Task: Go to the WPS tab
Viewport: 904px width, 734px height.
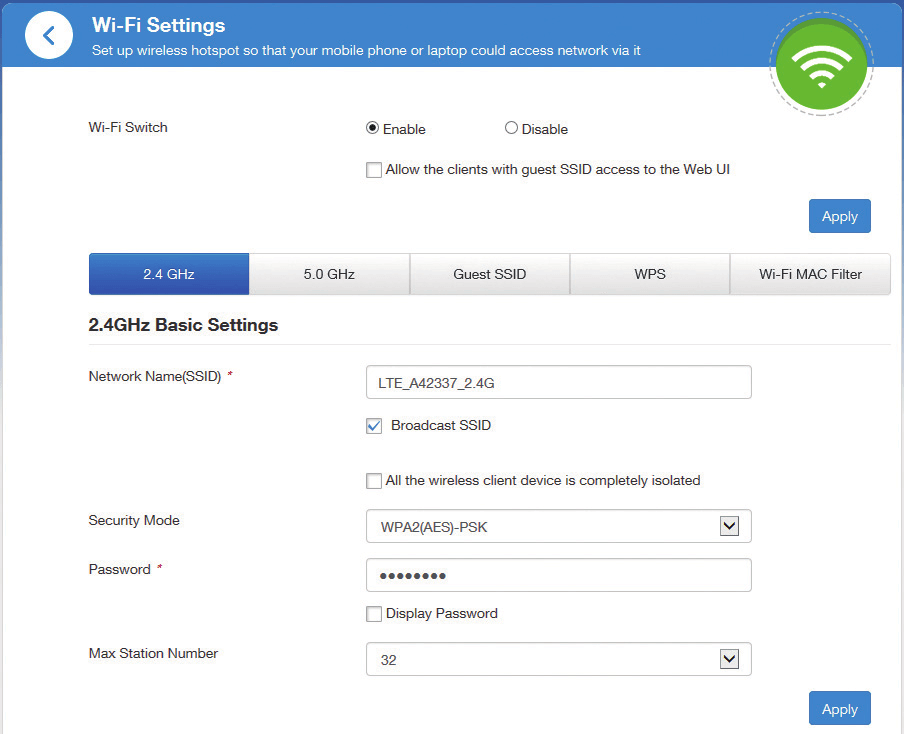Action: click(649, 274)
